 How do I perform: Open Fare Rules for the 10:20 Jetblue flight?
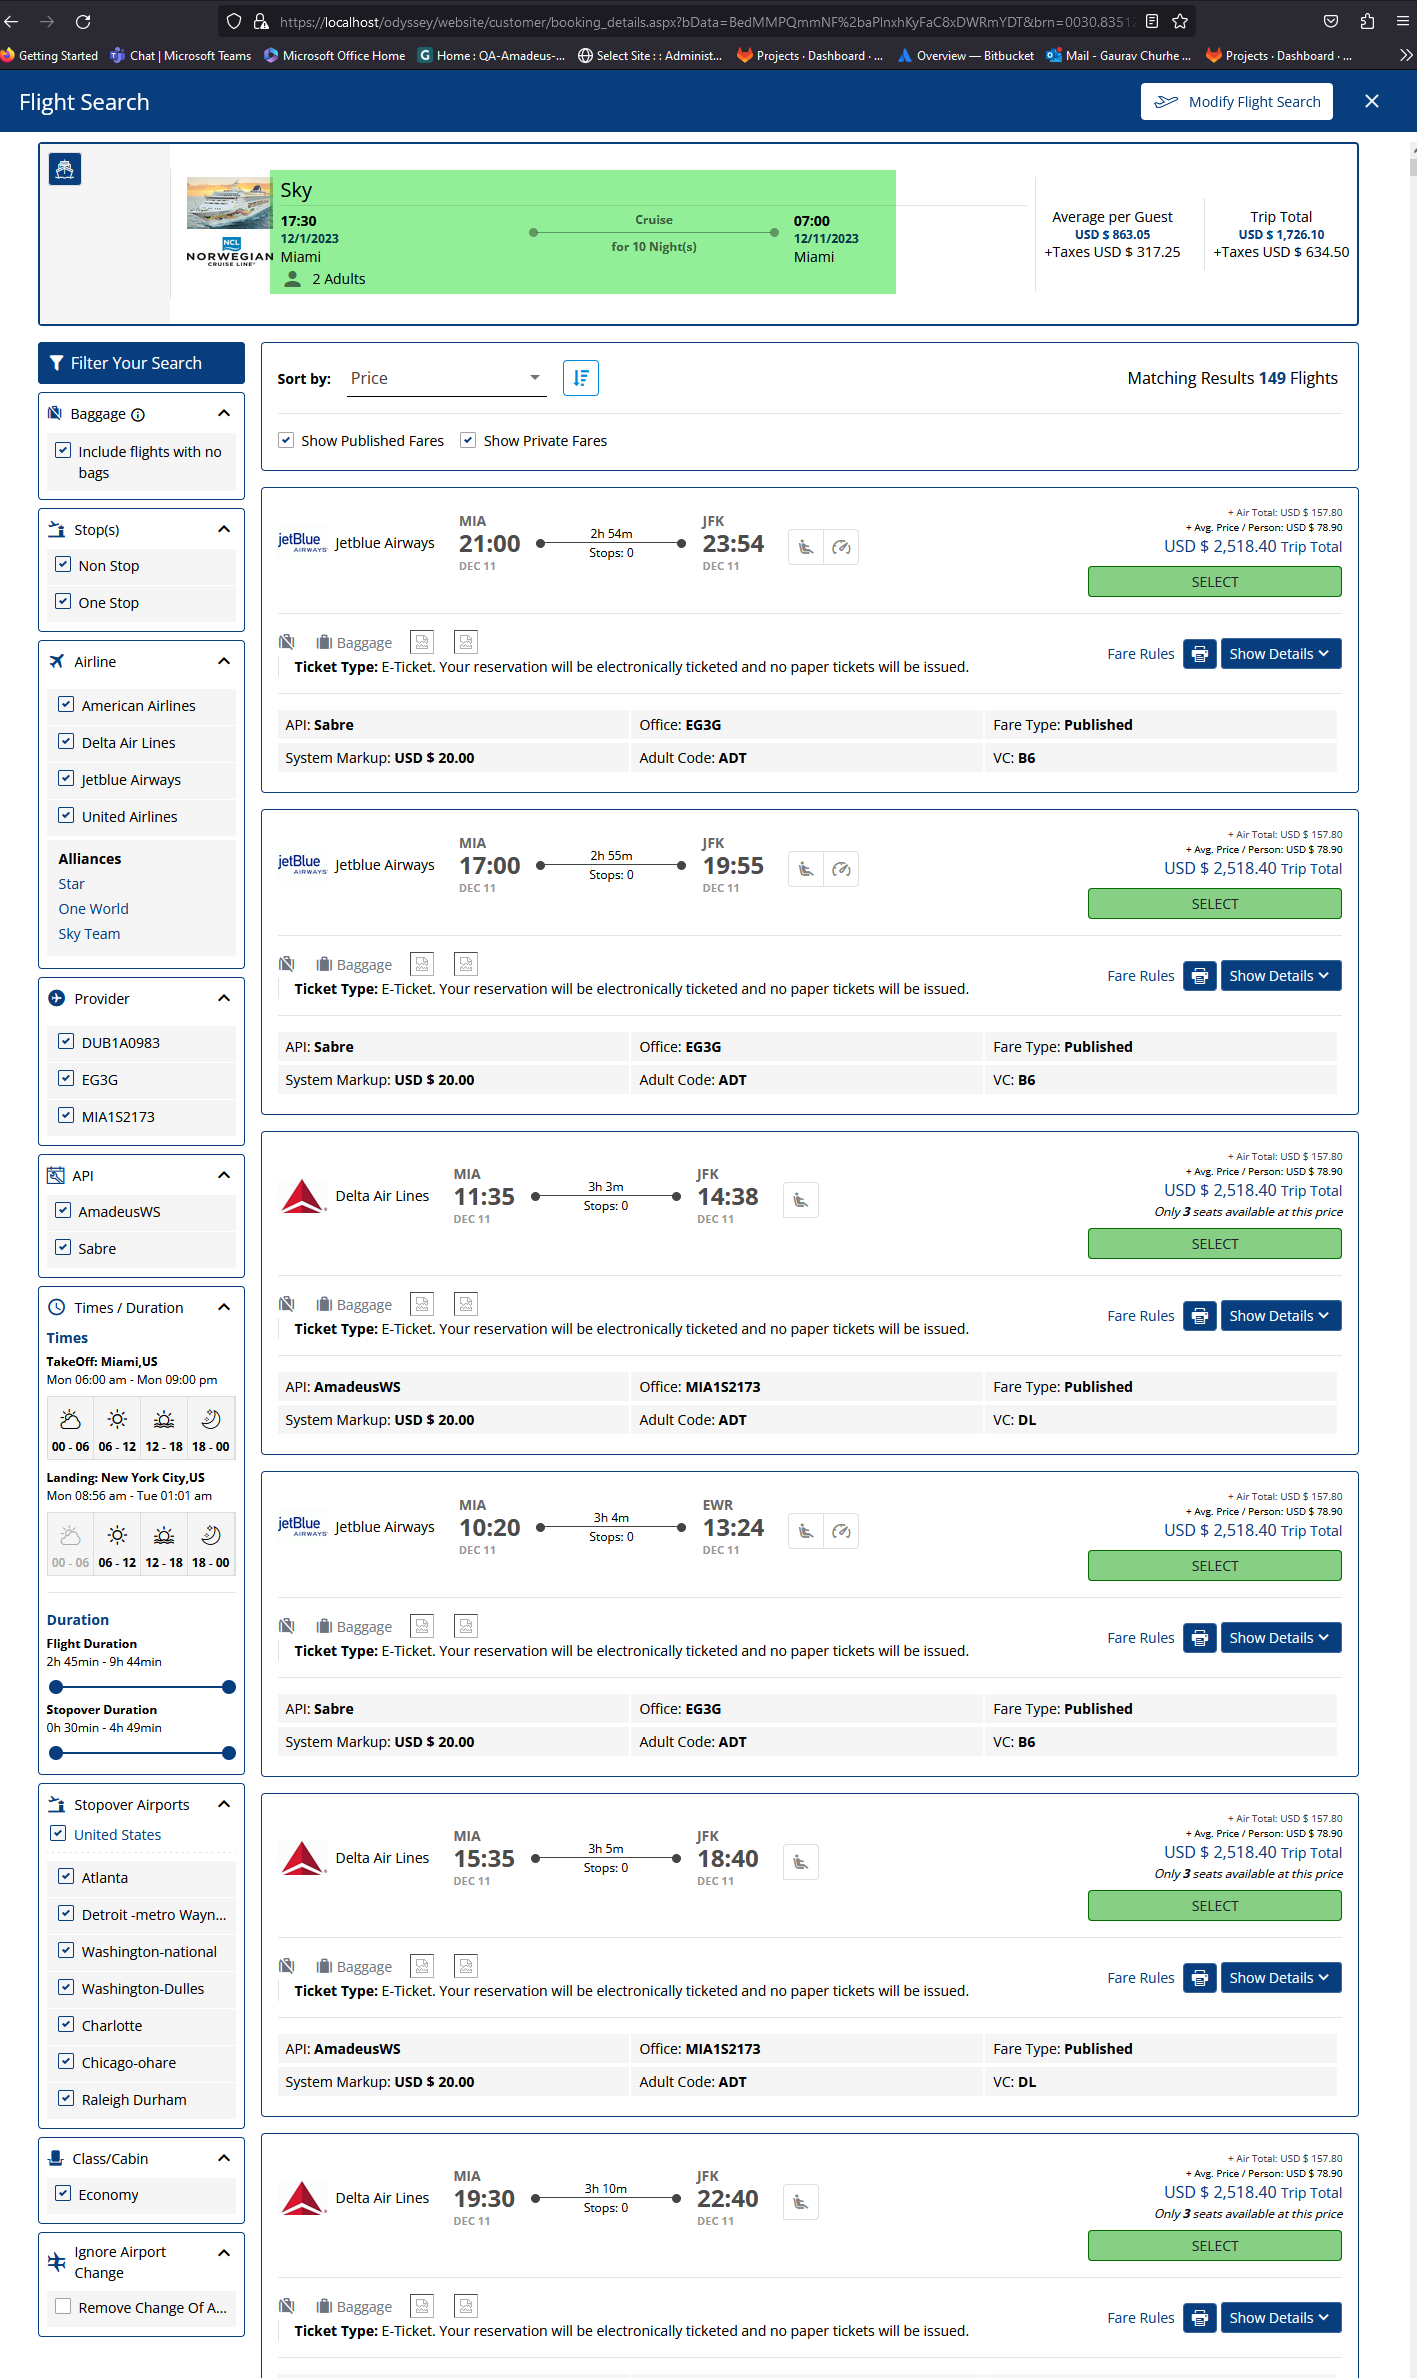click(x=1140, y=1638)
